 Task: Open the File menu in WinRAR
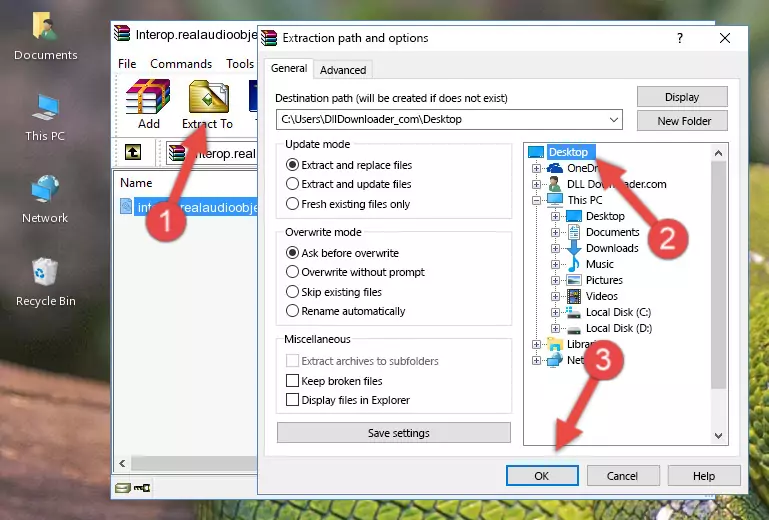(x=127, y=64)
